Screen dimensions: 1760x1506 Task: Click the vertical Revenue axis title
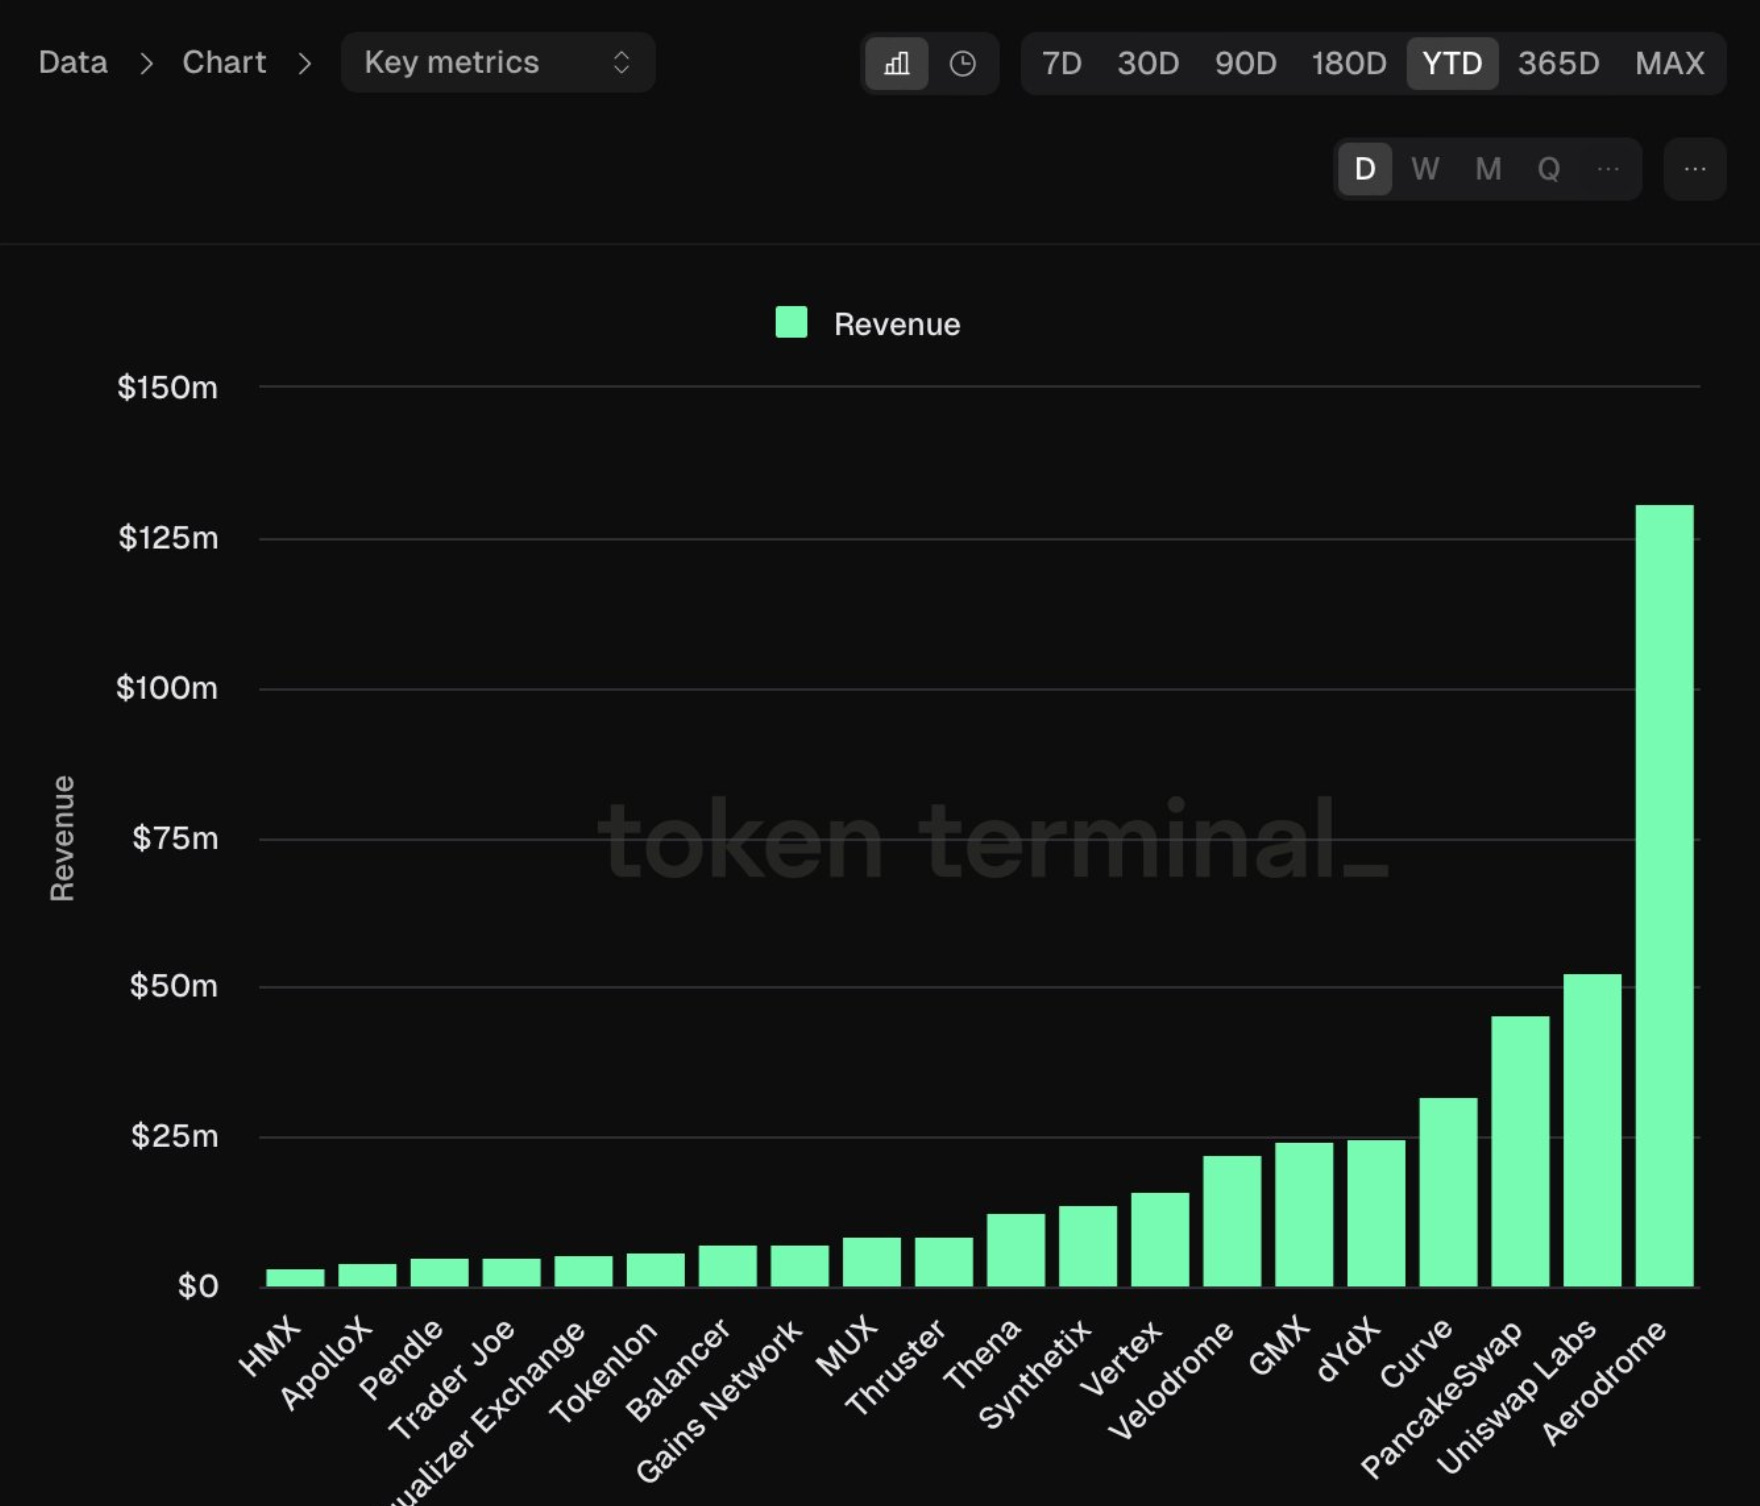[62, 838]
